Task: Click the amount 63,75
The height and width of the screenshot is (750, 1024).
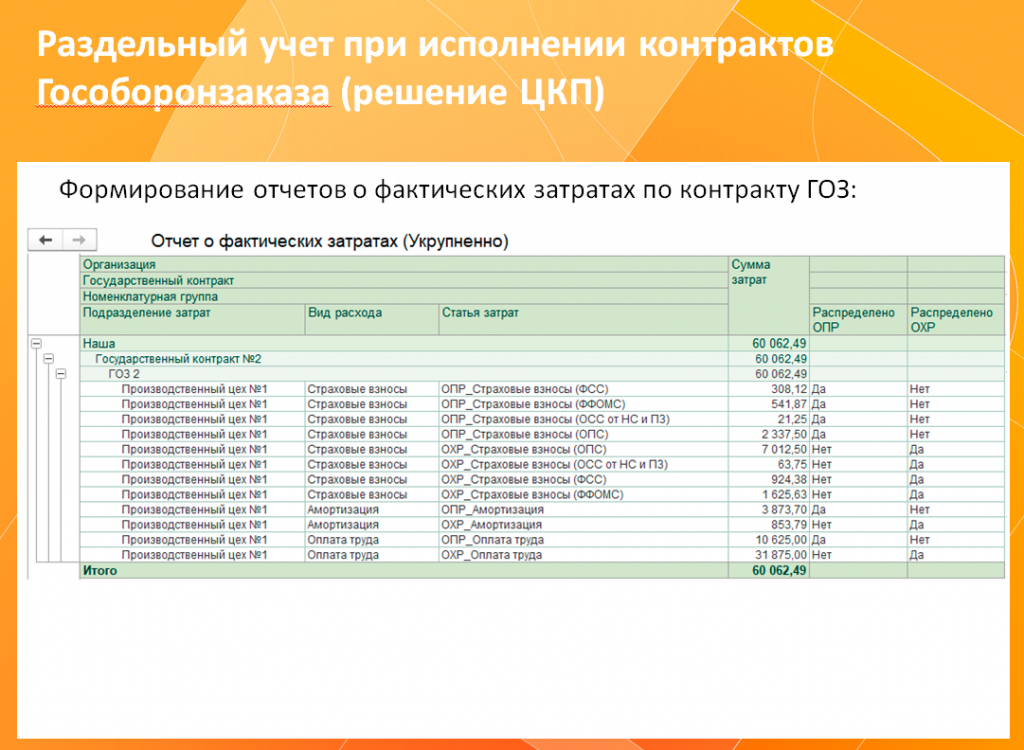Action: pyautogui.click(x=792, y=465)
